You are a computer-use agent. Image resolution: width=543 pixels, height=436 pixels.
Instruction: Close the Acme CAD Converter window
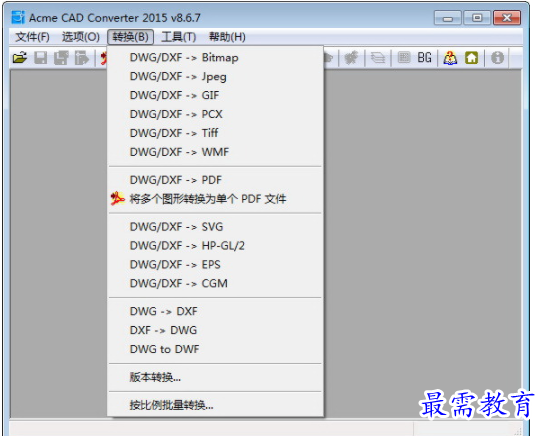507,18
